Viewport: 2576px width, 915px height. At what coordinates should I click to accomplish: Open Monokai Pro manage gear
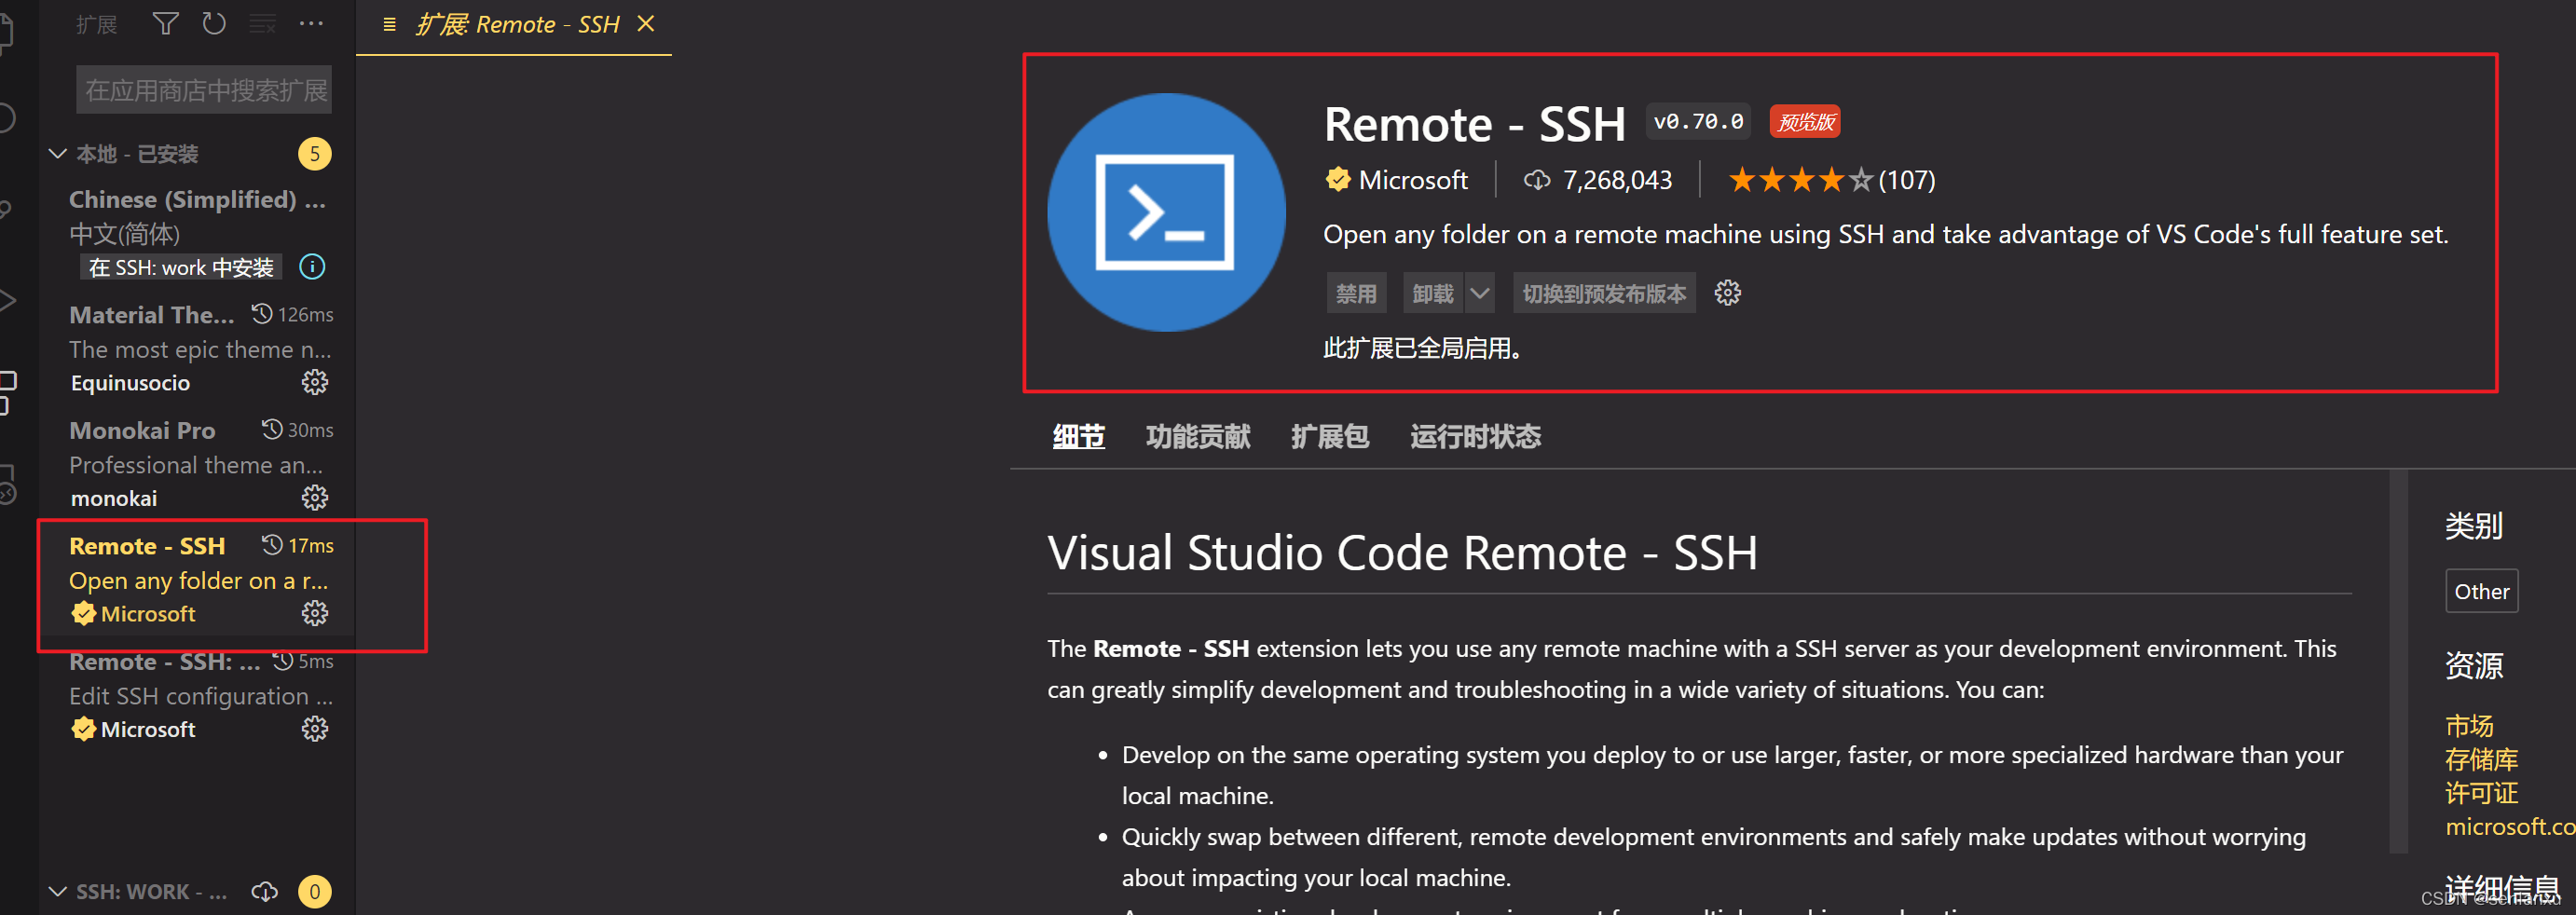315,498
